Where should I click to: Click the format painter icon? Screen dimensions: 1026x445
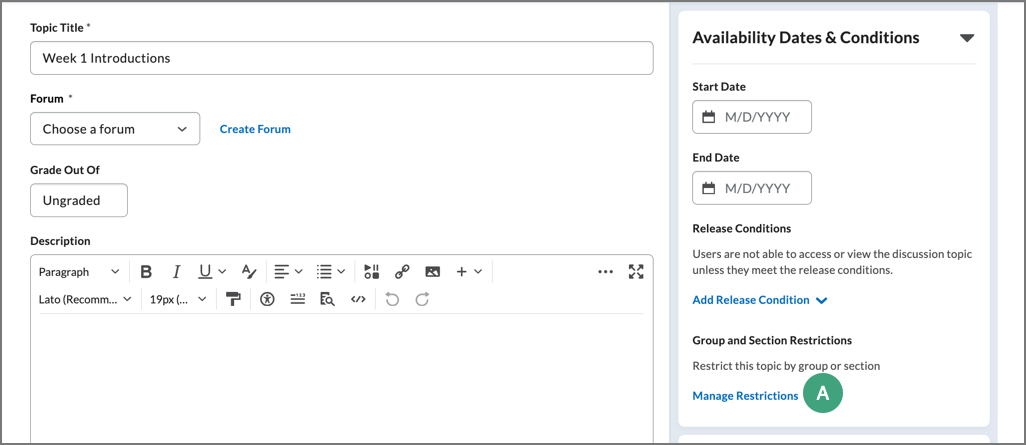pyautogui.click(x=233, y=299)
